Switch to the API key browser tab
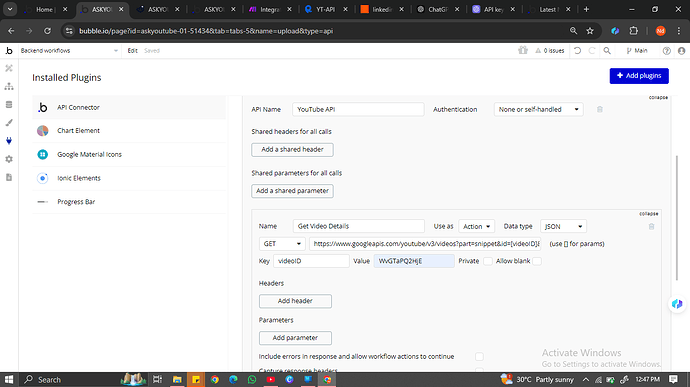This screenshot has width=690, height=387. 494,9
